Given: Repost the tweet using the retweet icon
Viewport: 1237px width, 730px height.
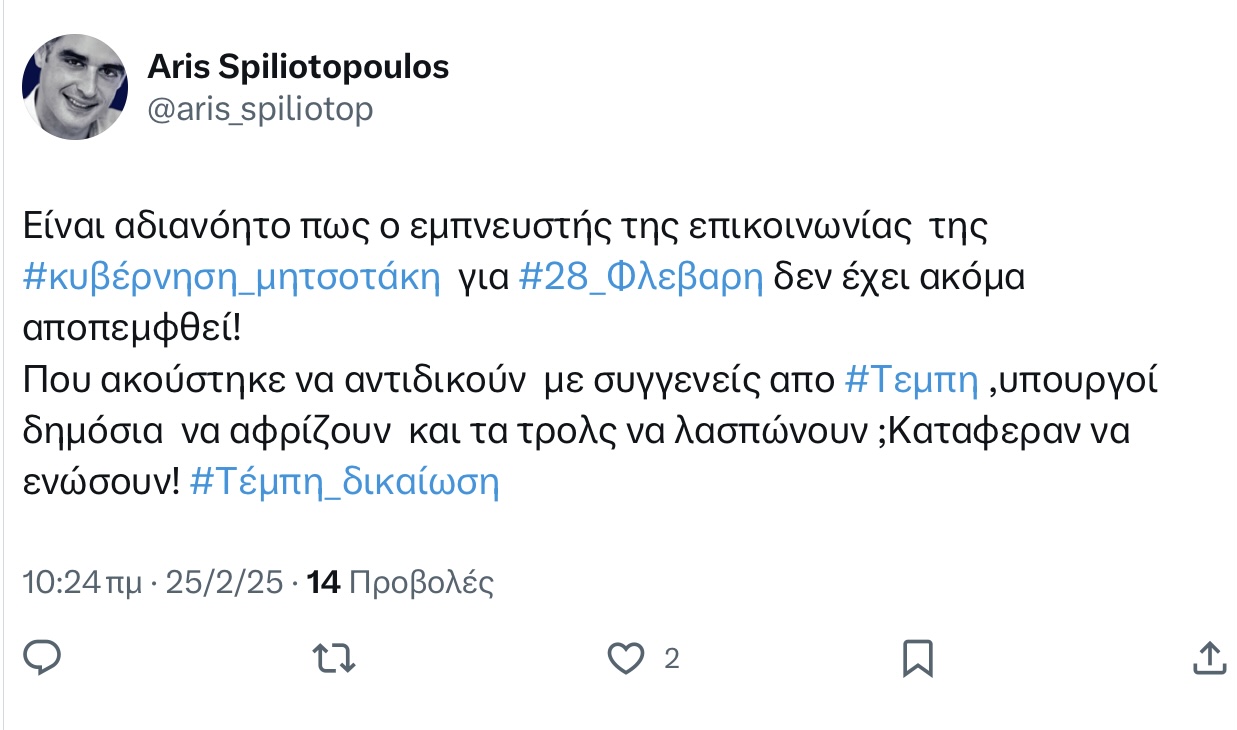Looking at the screenshot, I should coord(334,658).
